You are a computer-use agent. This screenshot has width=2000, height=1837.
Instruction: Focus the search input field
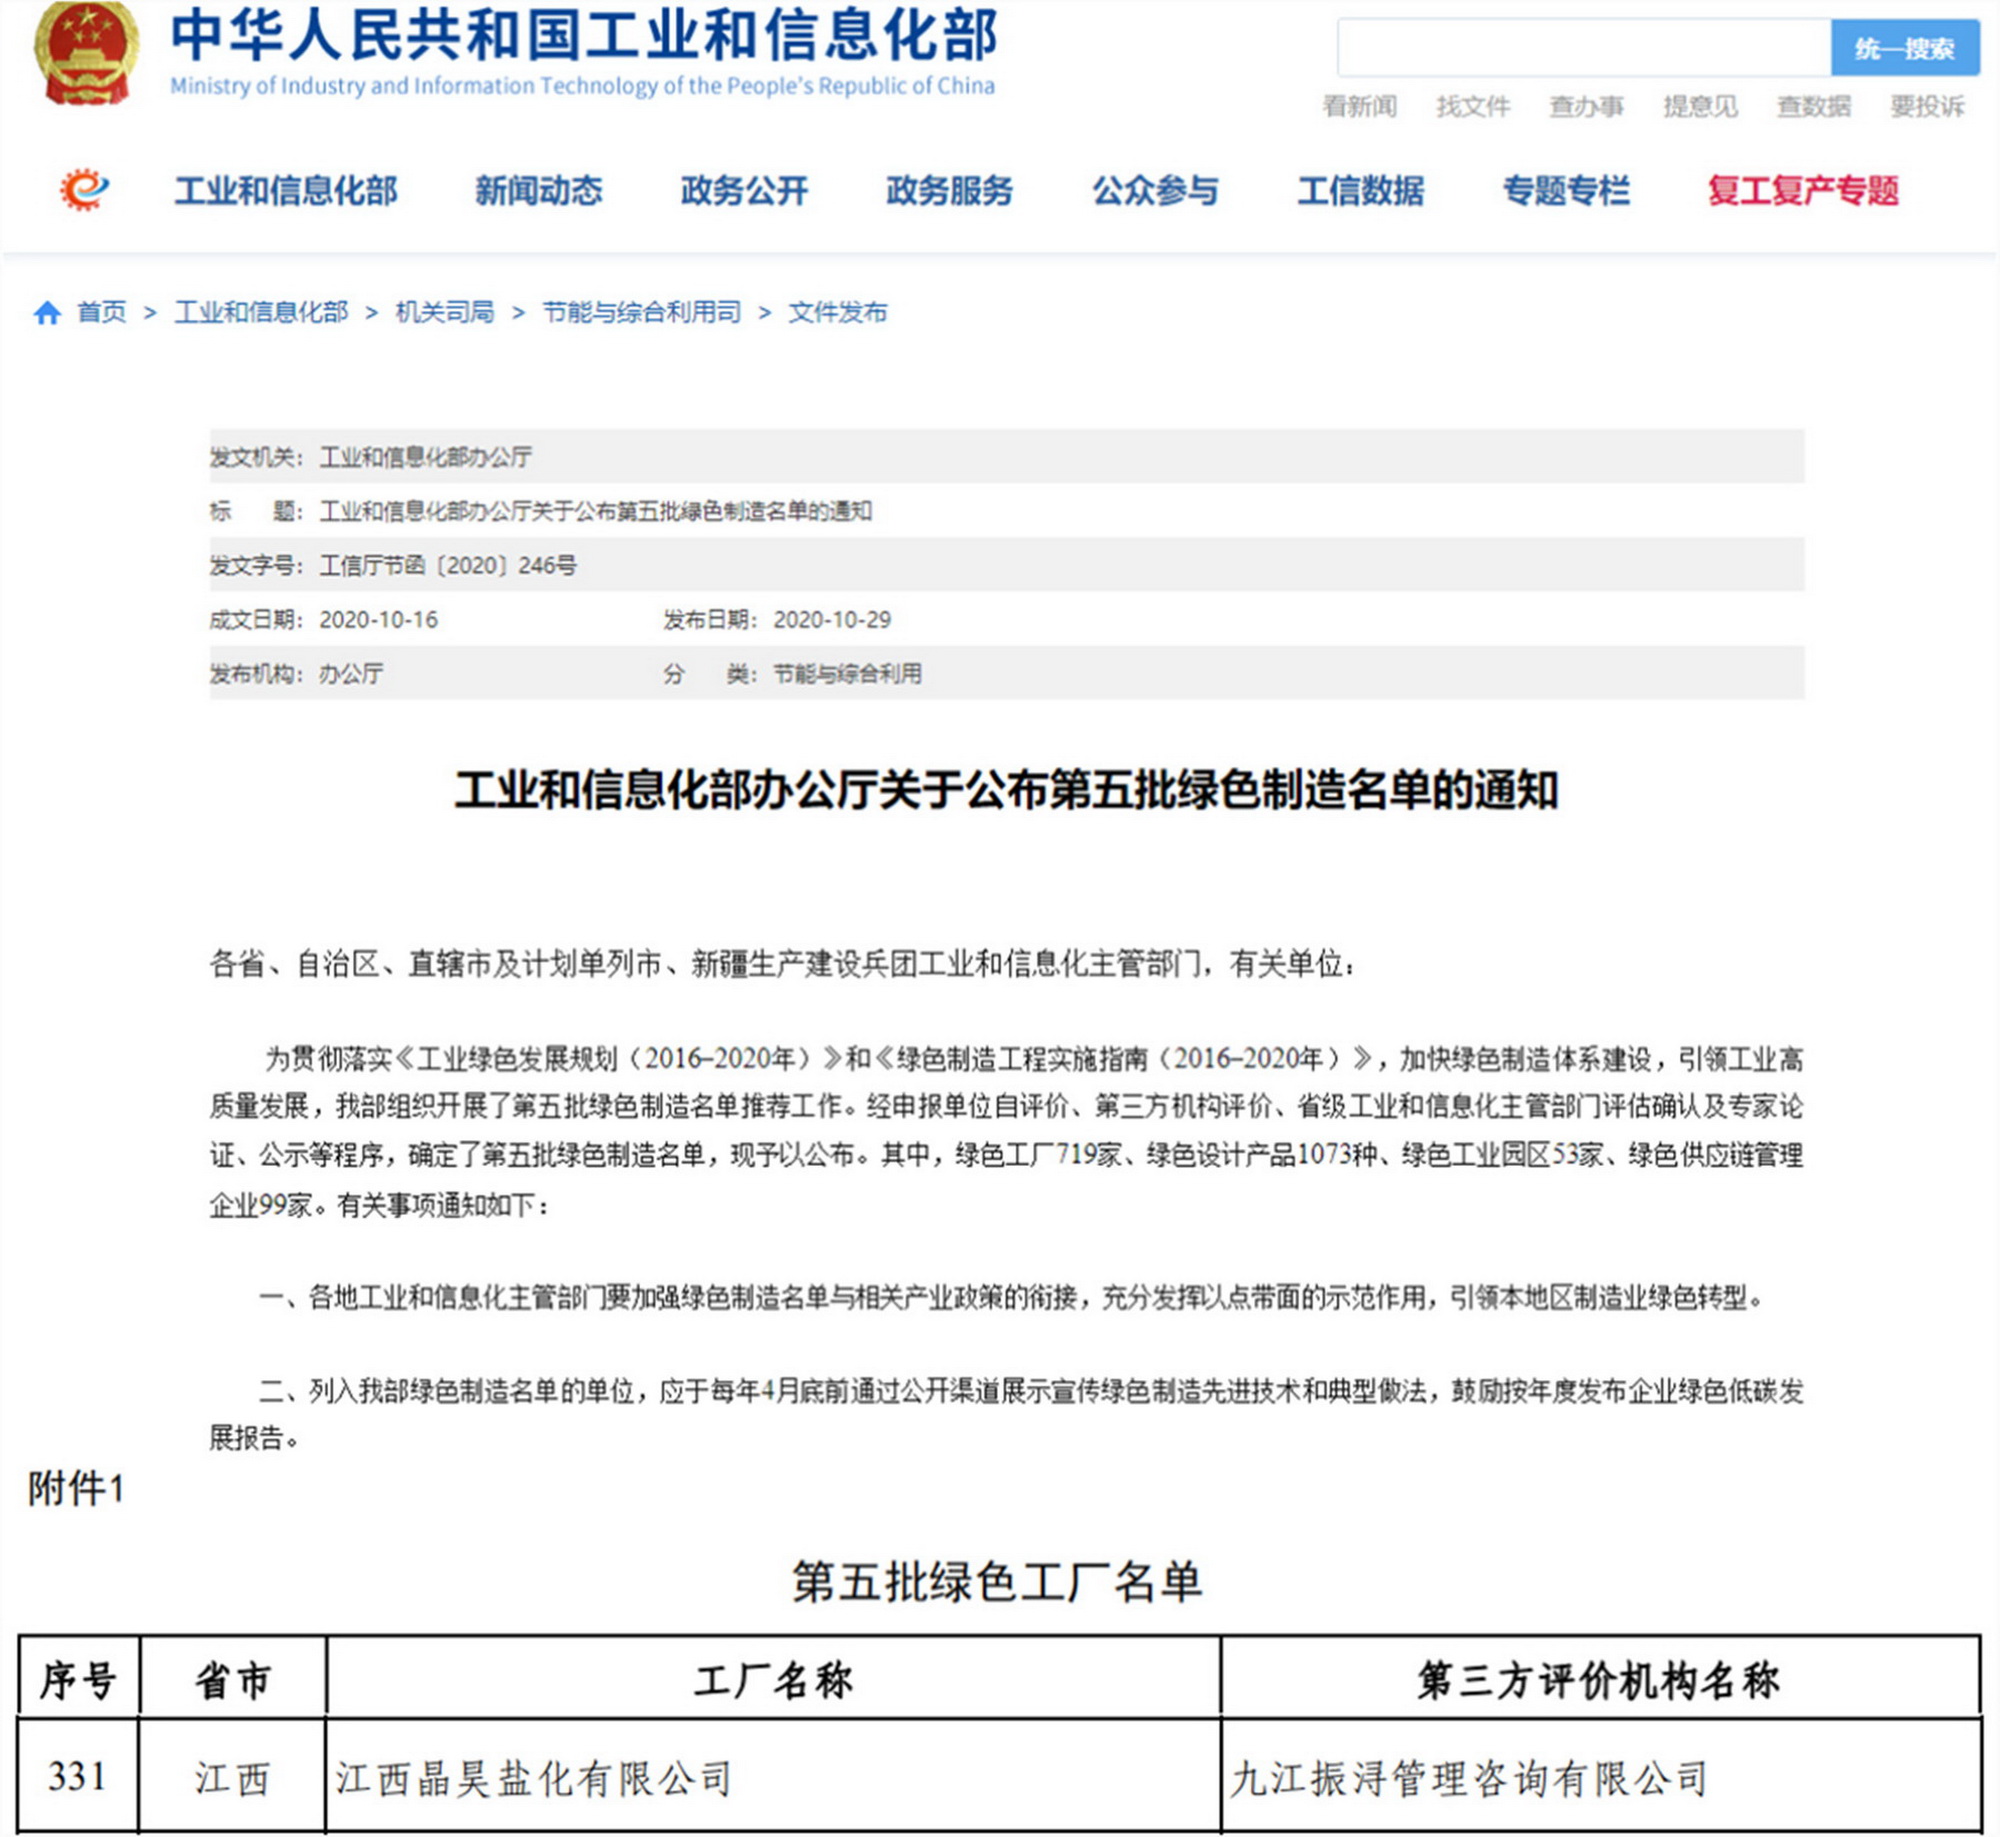point(1584,48)
